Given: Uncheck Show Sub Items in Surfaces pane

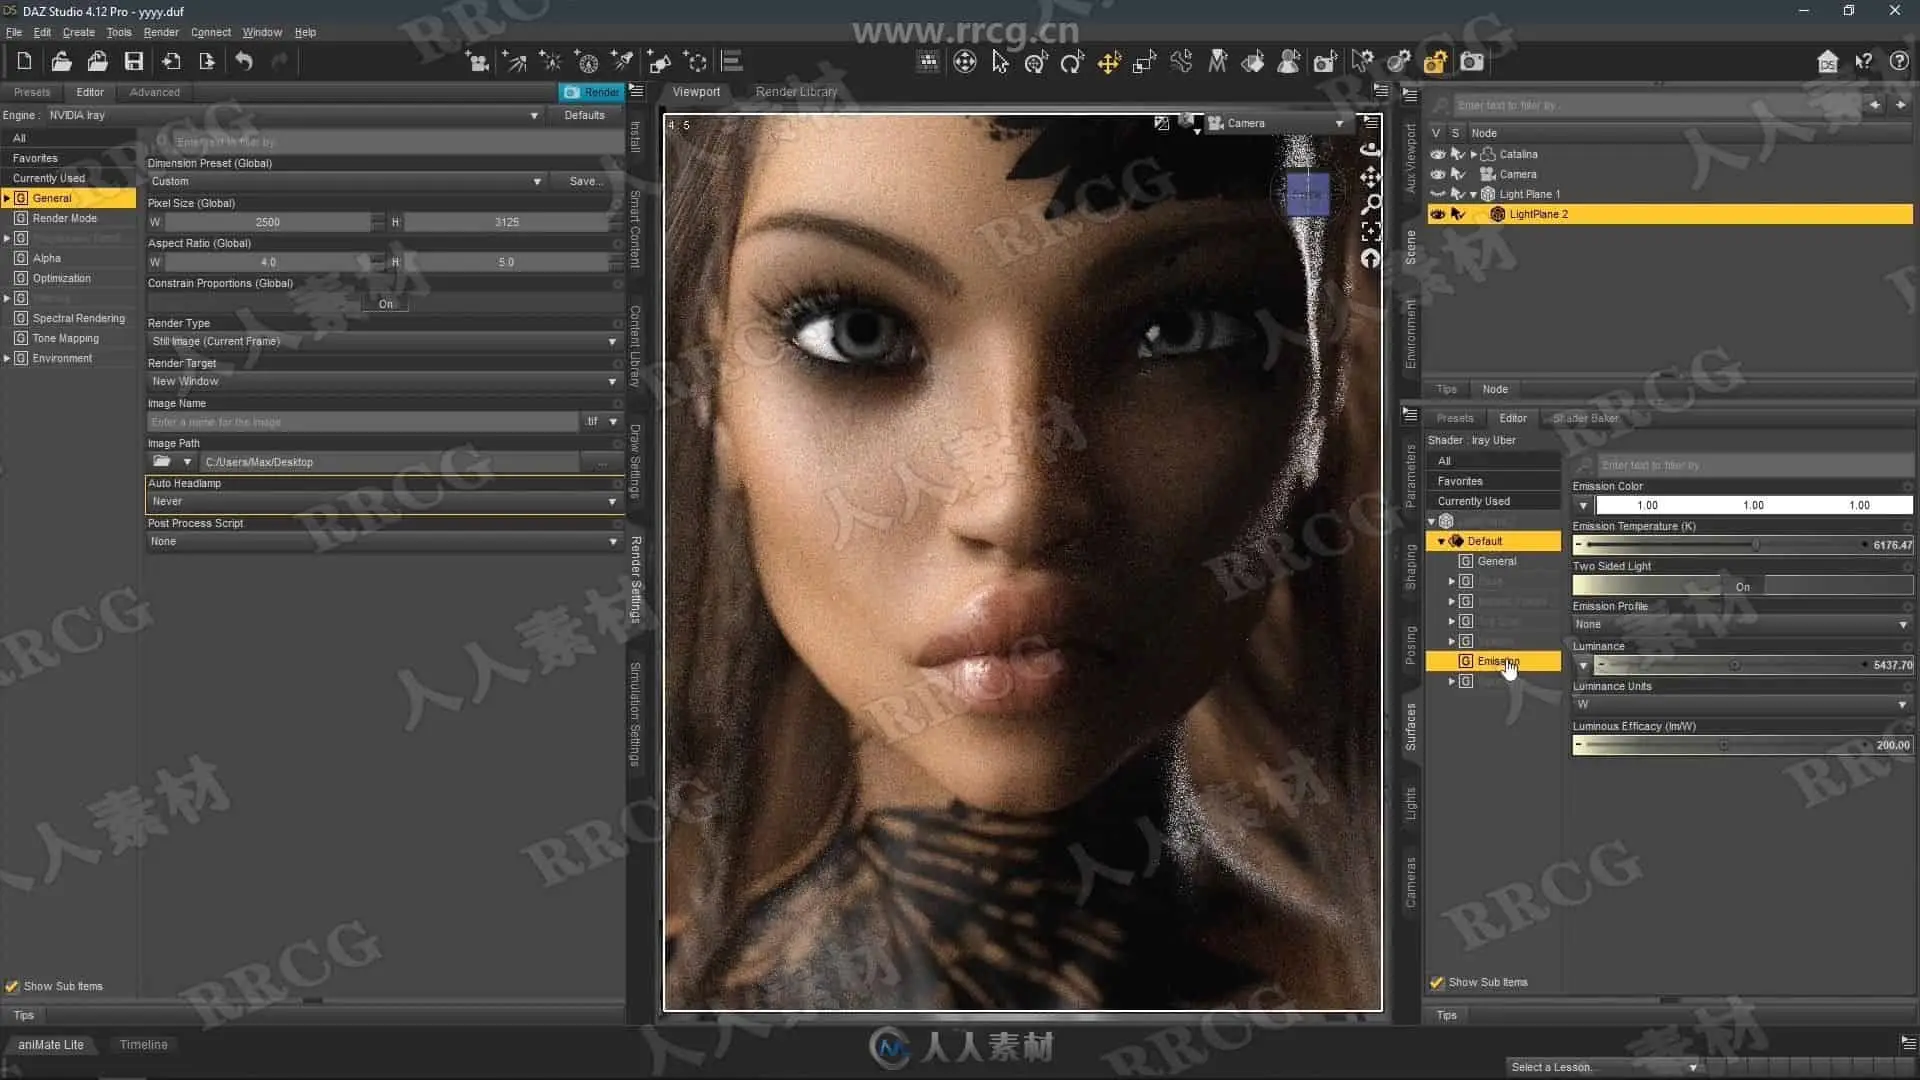Looking at the screenshot, I should 1437,982.
